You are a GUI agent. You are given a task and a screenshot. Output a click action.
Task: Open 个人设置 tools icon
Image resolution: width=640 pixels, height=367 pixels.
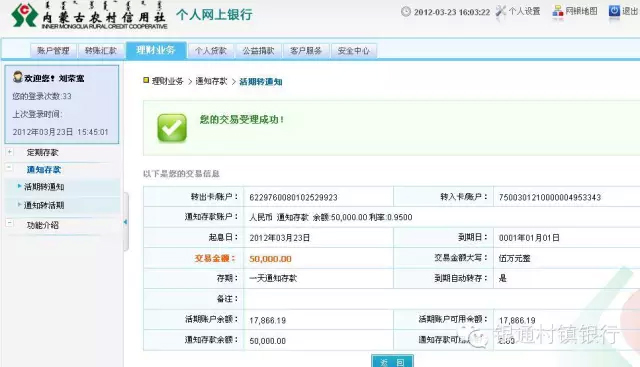[x=501, y=11]
